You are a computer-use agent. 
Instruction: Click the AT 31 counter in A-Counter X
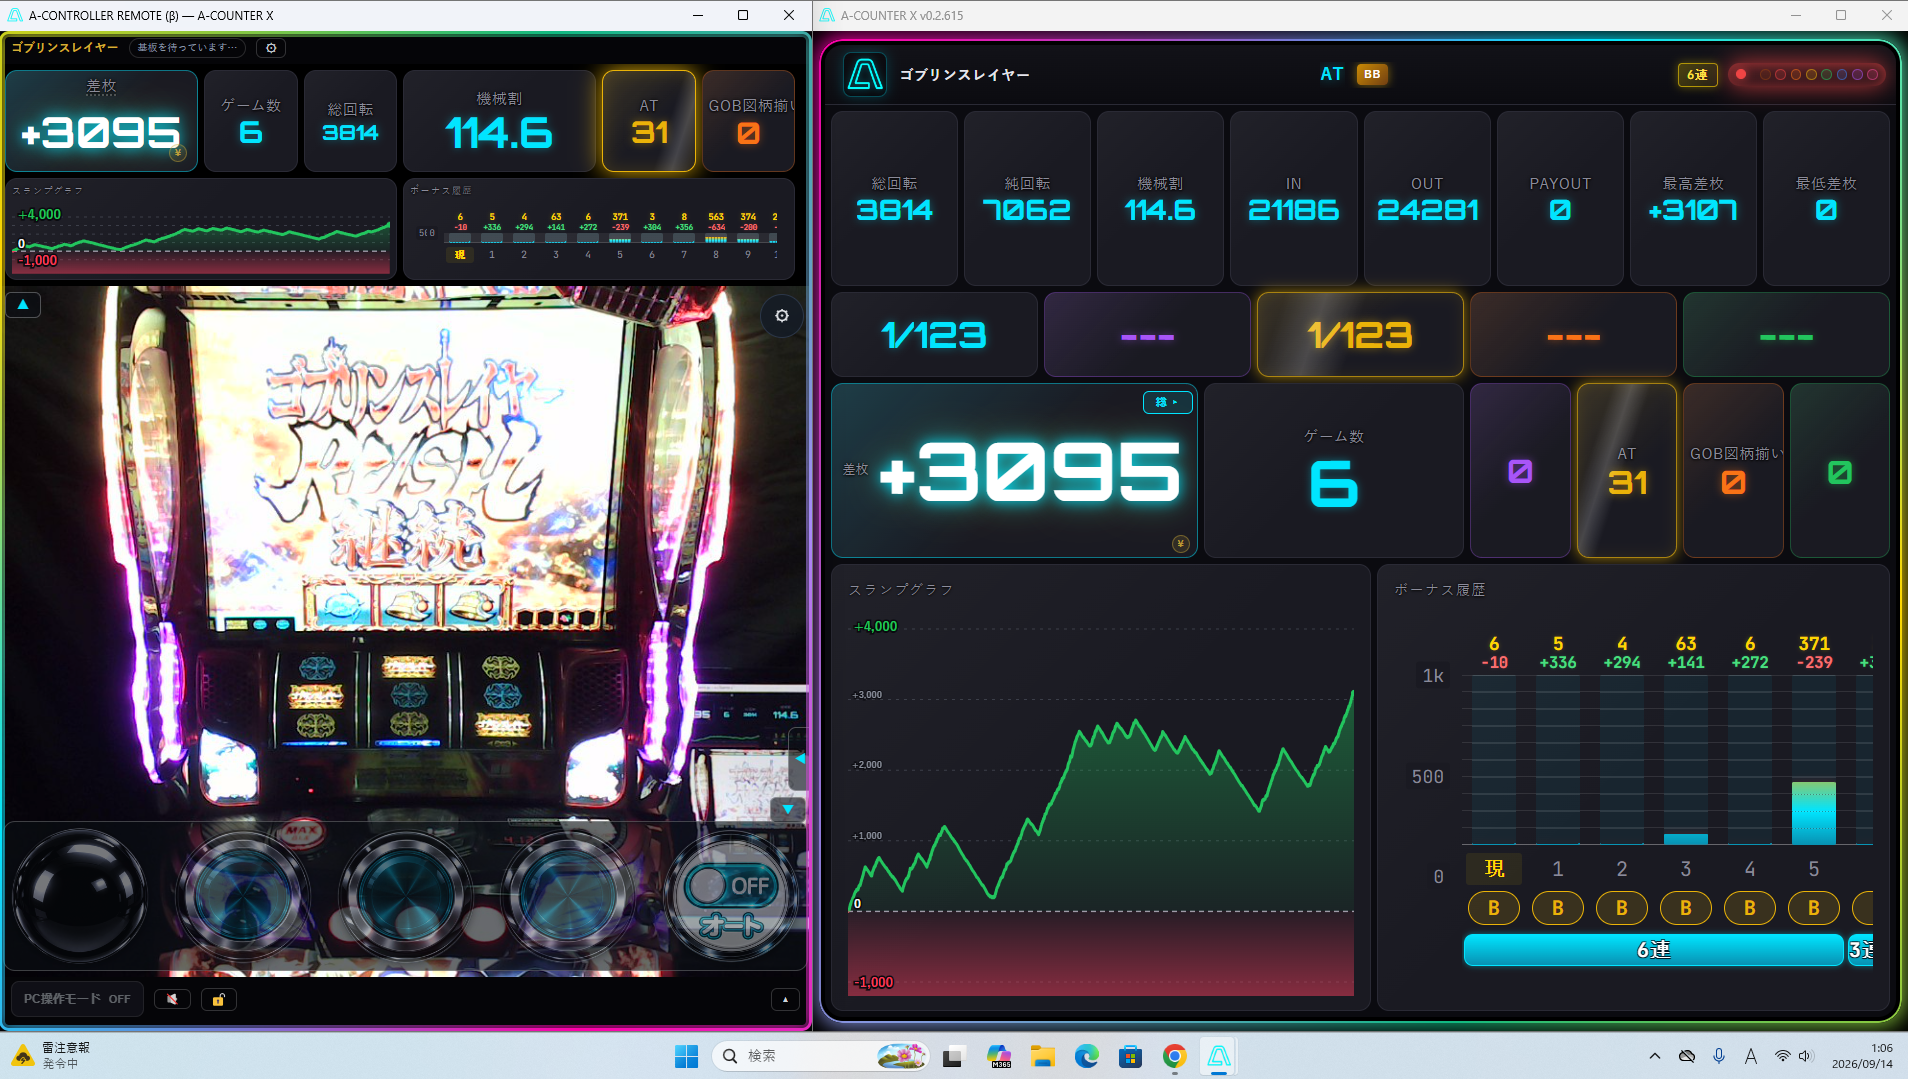(1627, 470)
